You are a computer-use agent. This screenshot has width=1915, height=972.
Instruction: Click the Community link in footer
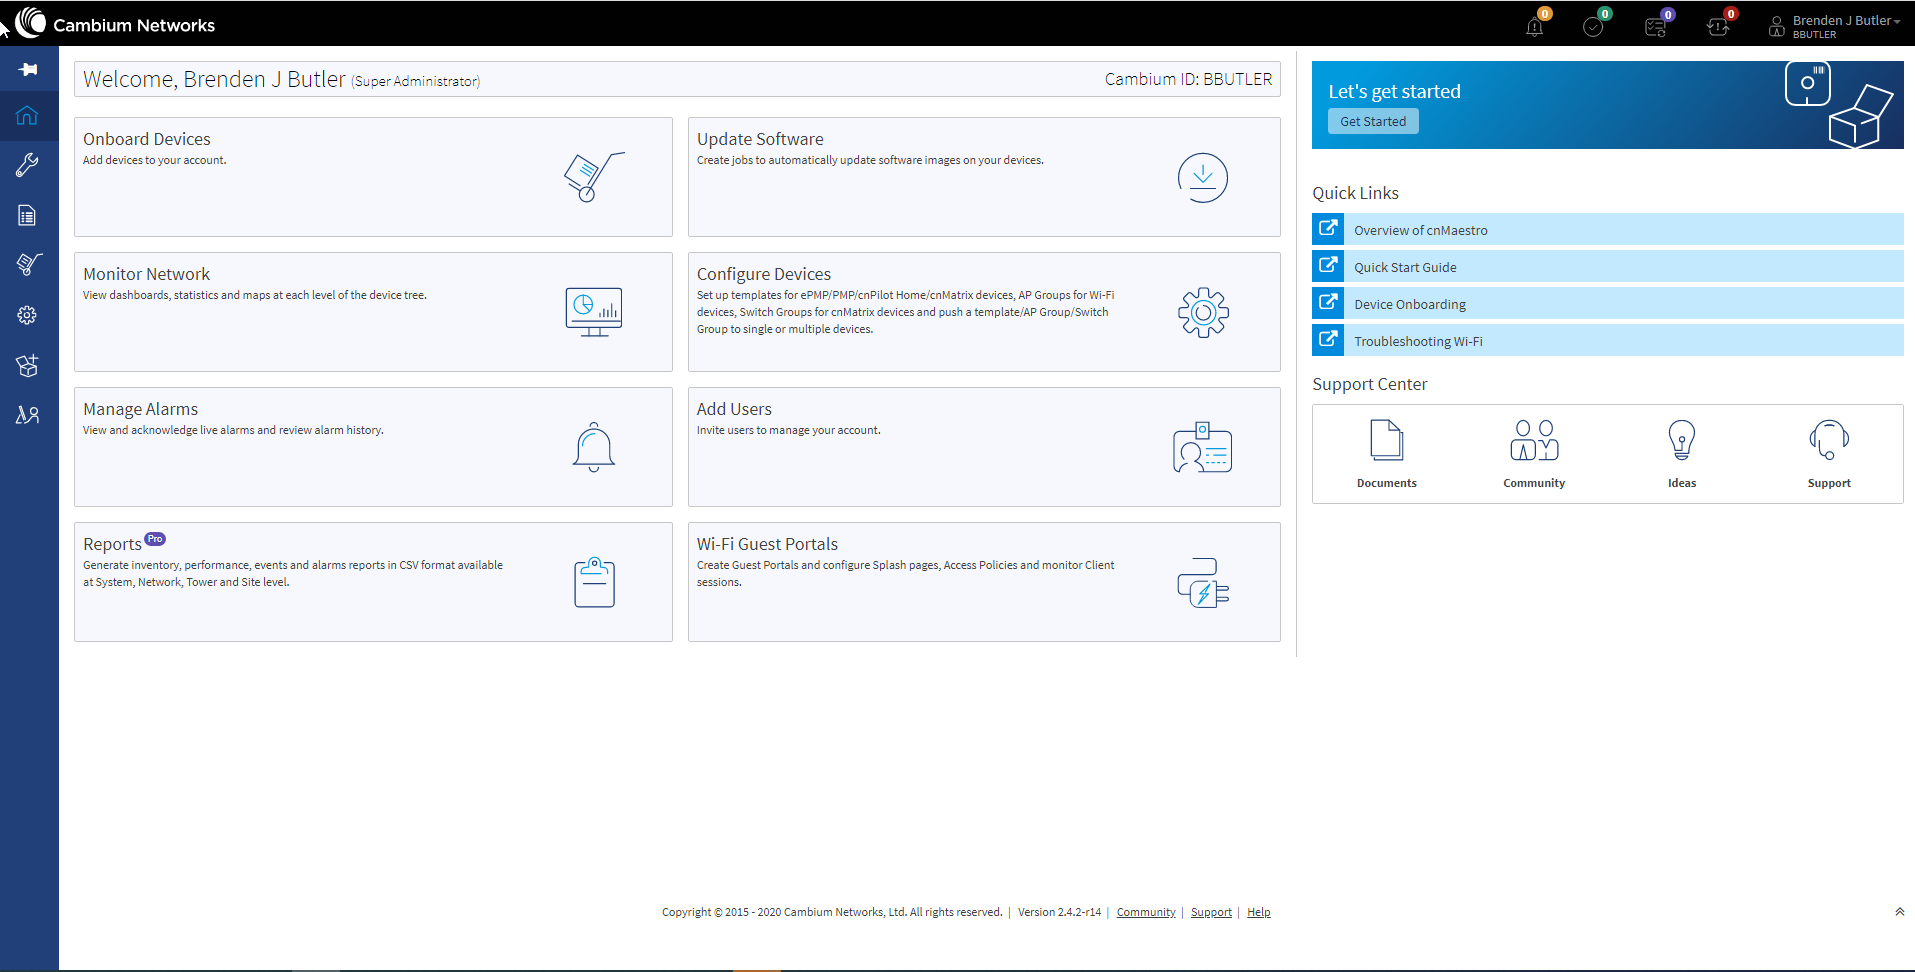[x=1146, y=912]
